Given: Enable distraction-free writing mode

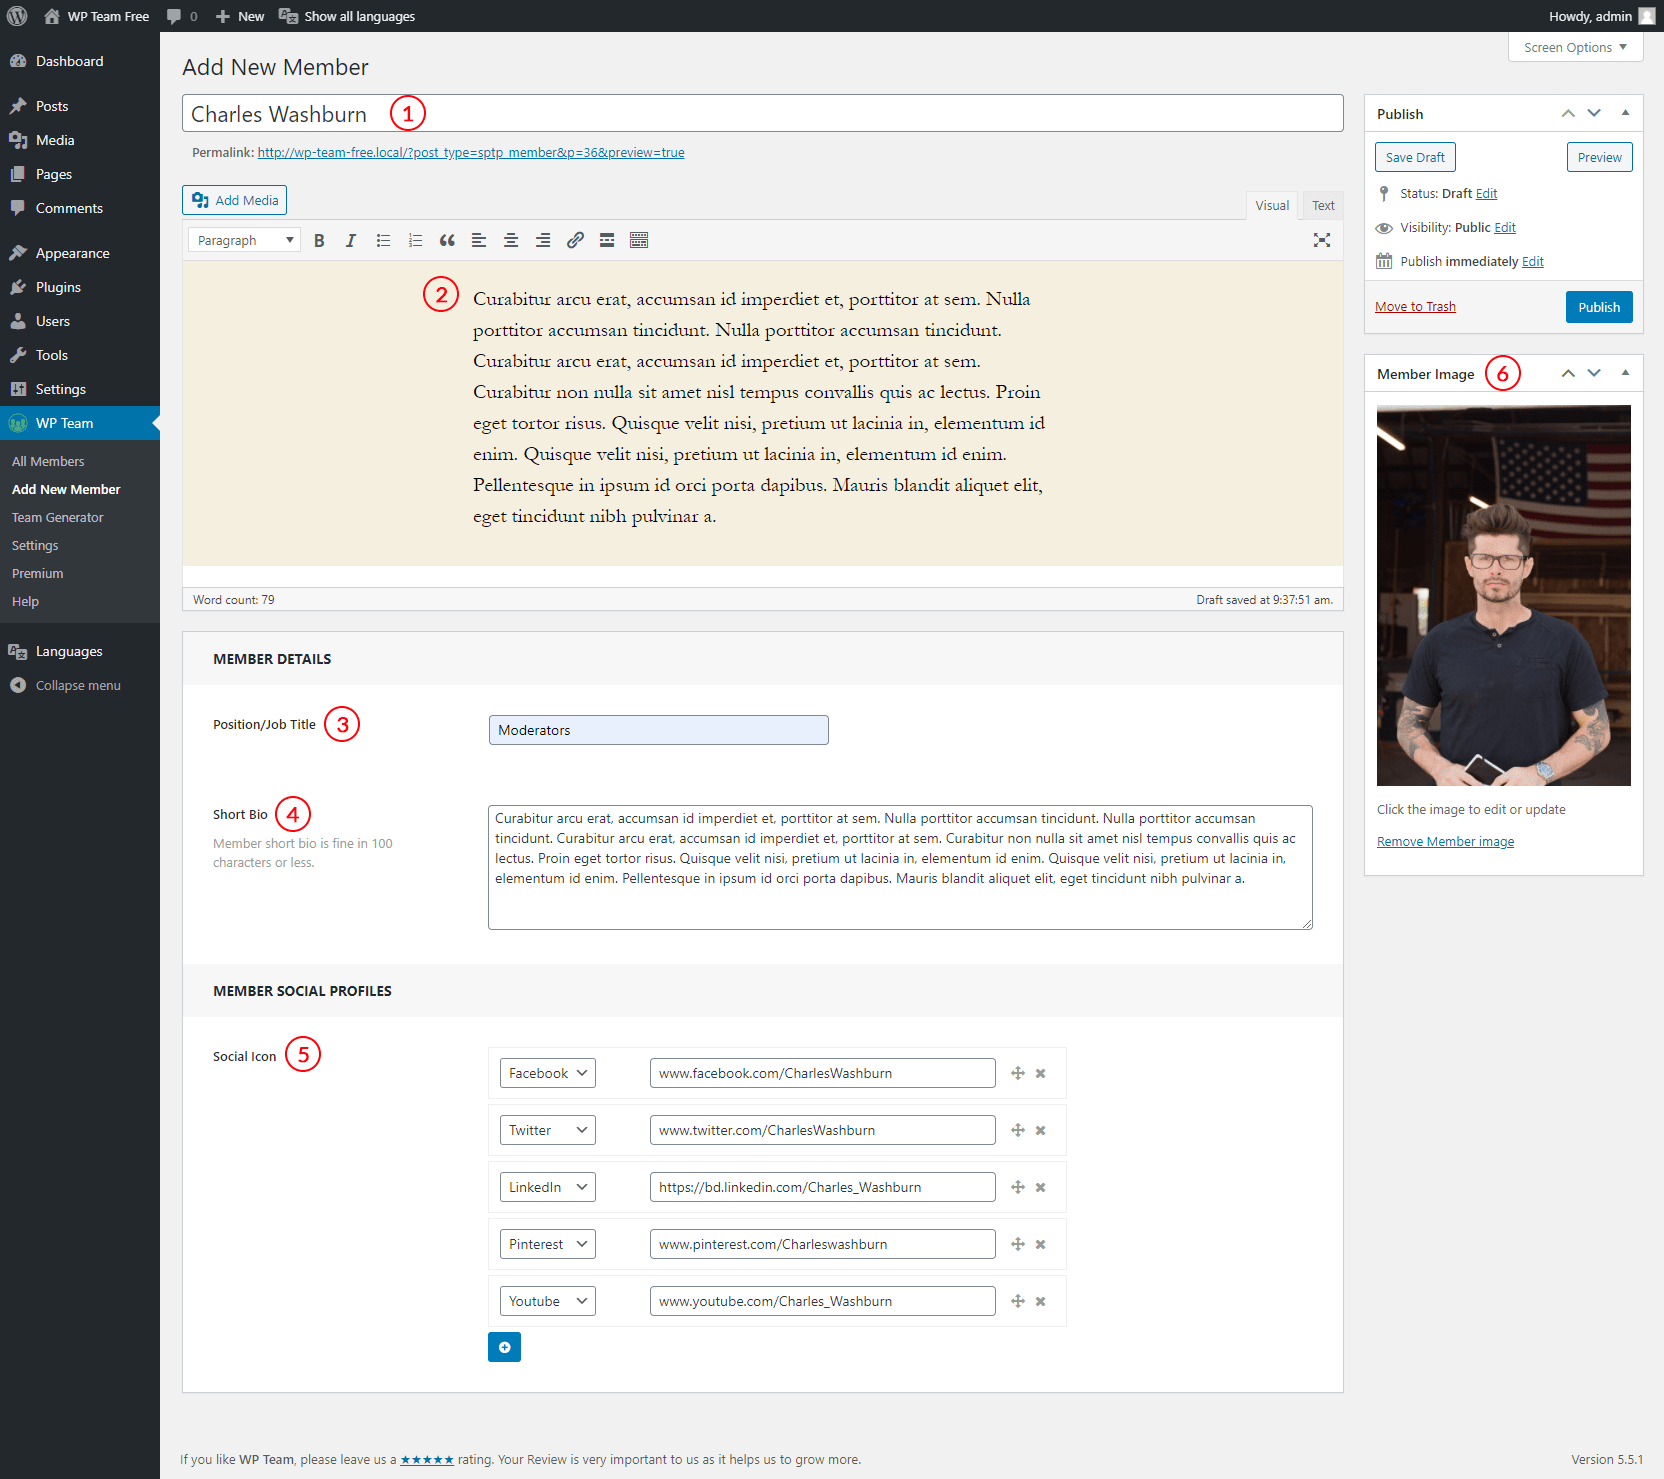Looking at the screenshot, I should [1322, 240].
